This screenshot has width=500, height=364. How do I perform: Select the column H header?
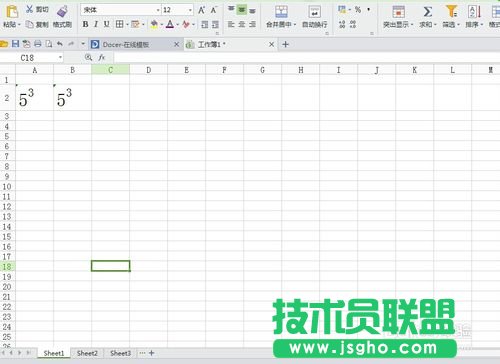point(301,70)
